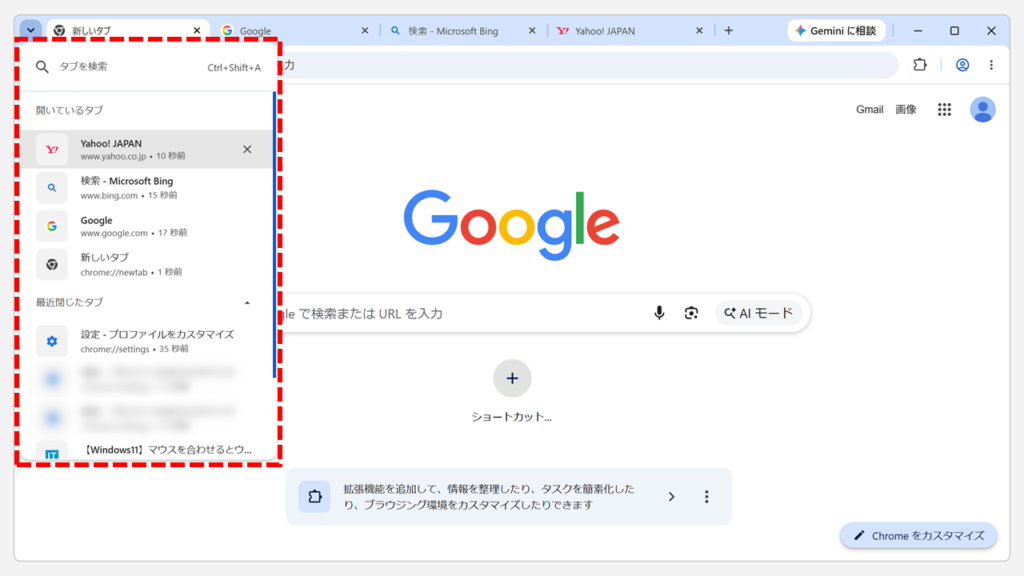Image resolution: width=1024 pixels, height=576 pixels.
Task: Collapse the 最近閉じたタブ section
Action: 247,303
